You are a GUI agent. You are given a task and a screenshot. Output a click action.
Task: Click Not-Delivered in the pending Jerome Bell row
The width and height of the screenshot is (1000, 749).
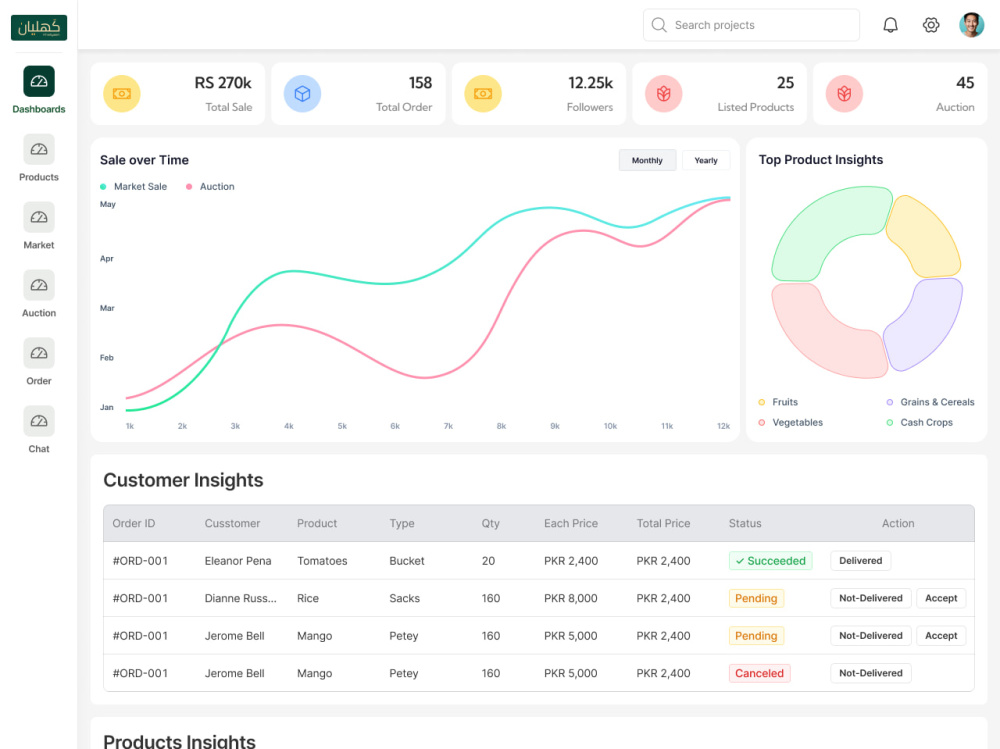tap(871, 636)
